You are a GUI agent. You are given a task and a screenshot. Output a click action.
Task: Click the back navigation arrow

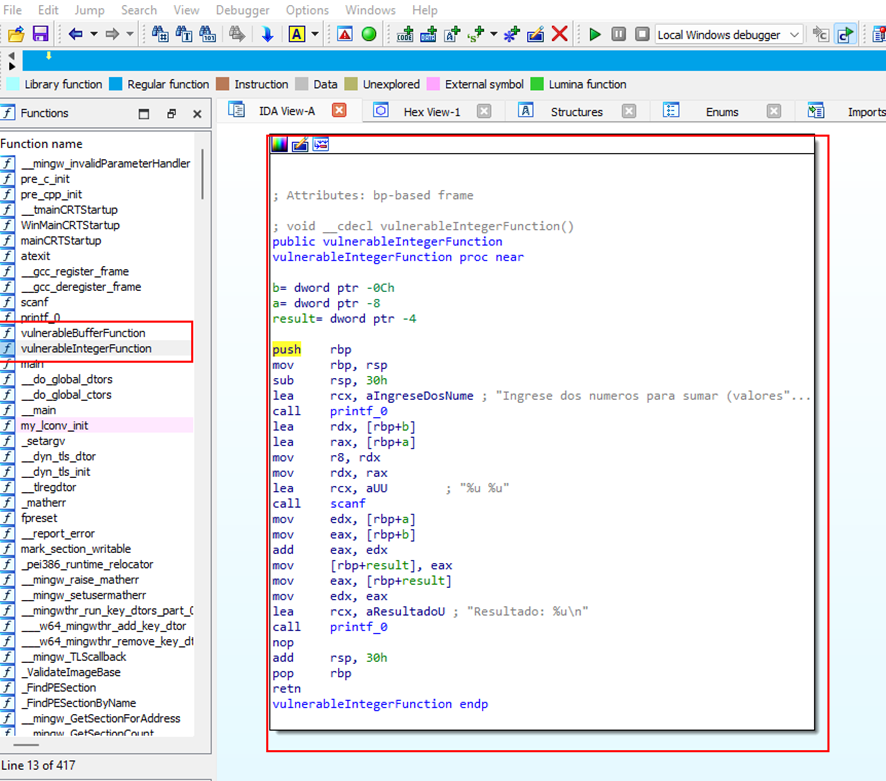pyautogui.click(x=75, y=34)
